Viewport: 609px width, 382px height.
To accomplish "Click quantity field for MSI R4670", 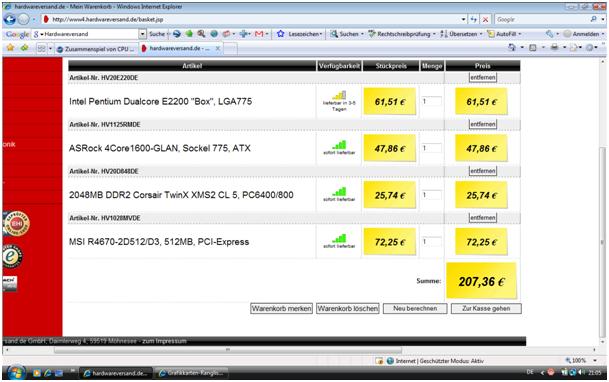I will 432,241.
